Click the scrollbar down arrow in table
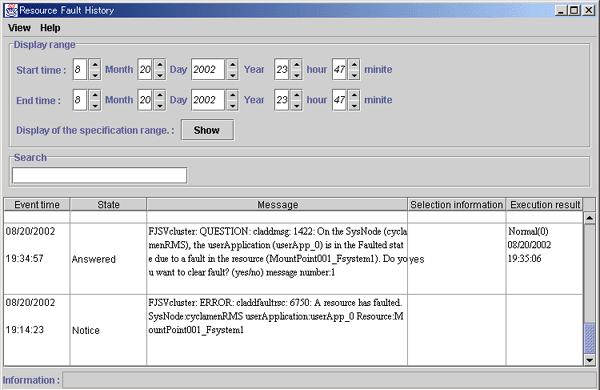Screen dimensions: 600x390 589,360
